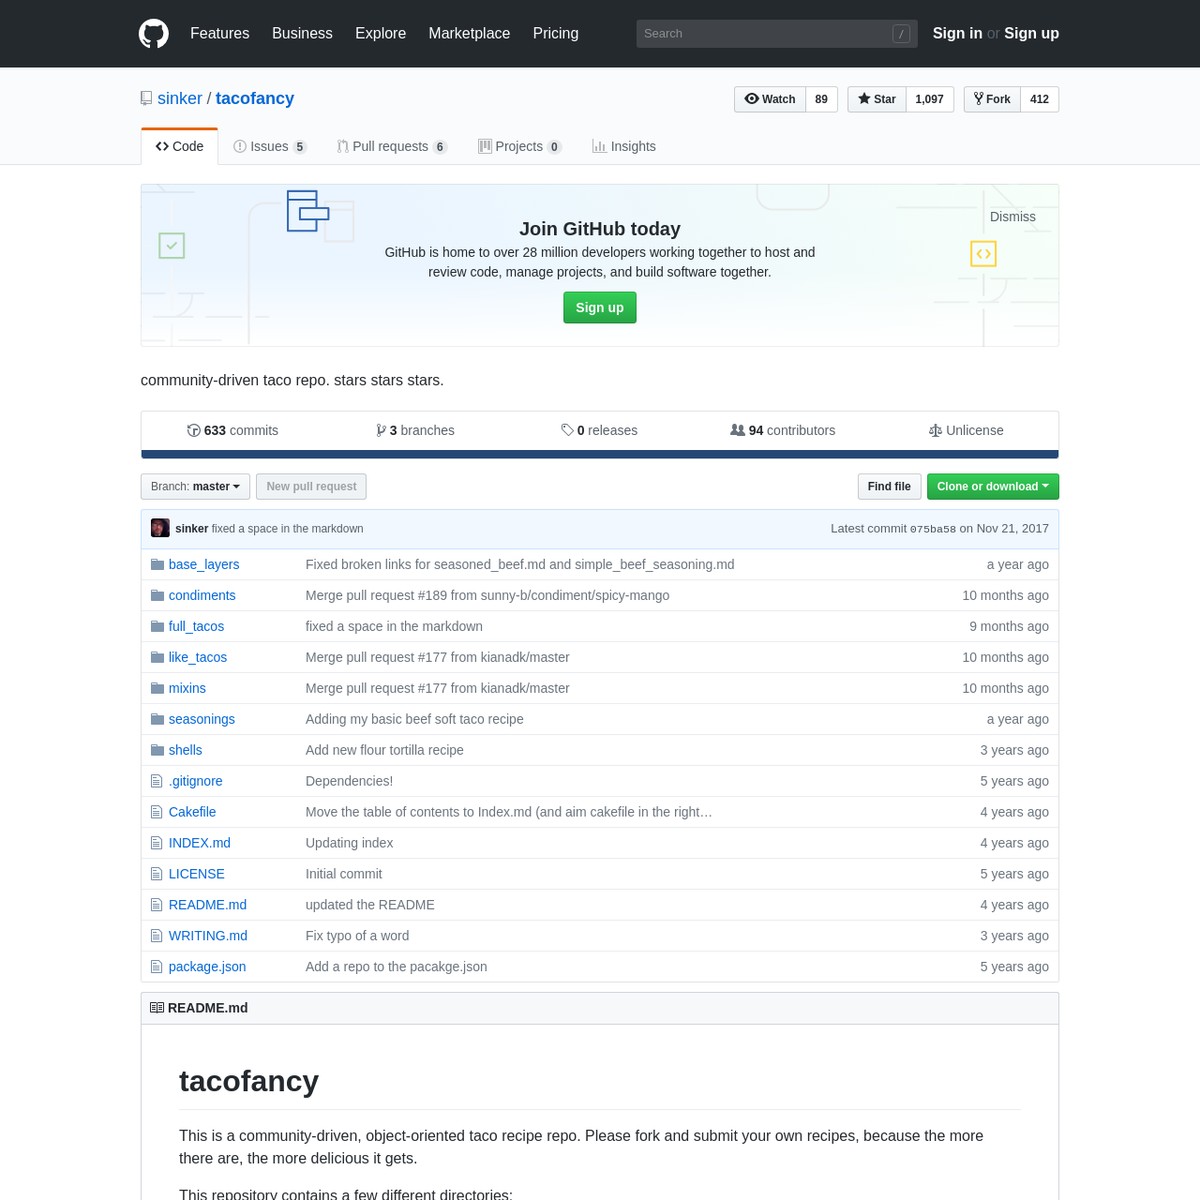Click the releases tag icon
Image resolution: width=1200 pixels, height=1200 pixels.
567,430
